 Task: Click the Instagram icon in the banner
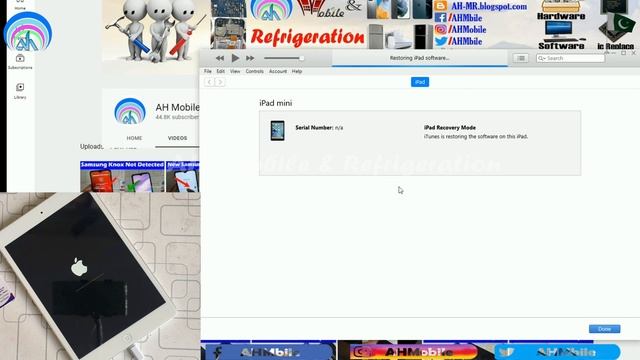point(440,29)
